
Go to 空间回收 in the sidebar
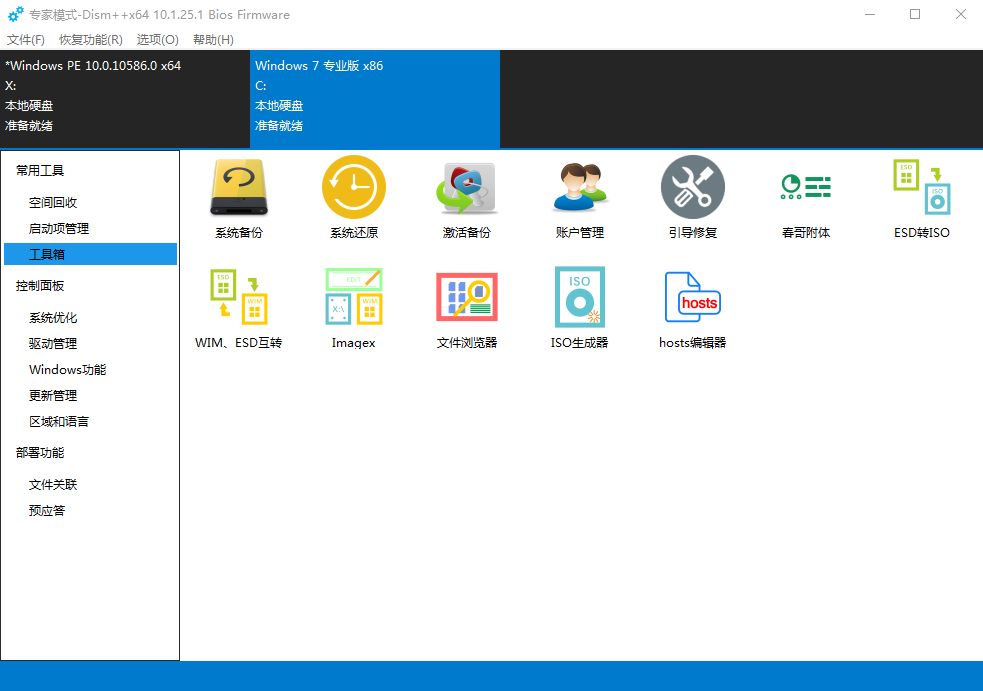(x=53, y=202)
